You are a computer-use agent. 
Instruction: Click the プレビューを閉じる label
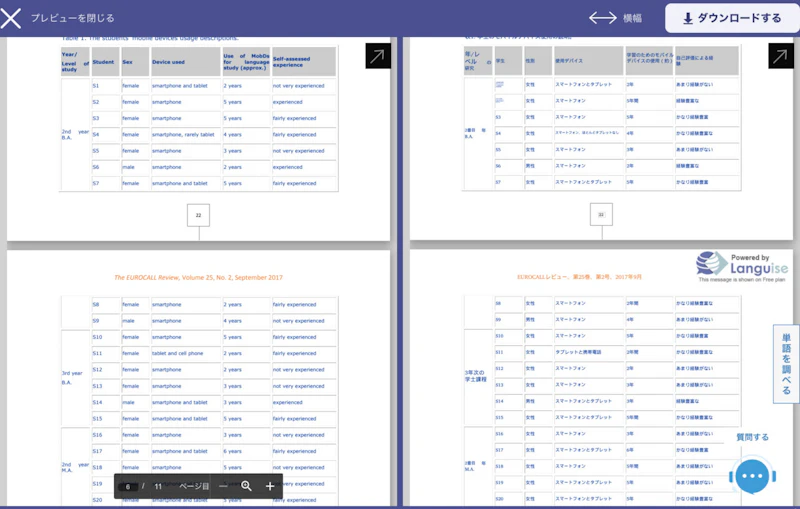(72, 18)
